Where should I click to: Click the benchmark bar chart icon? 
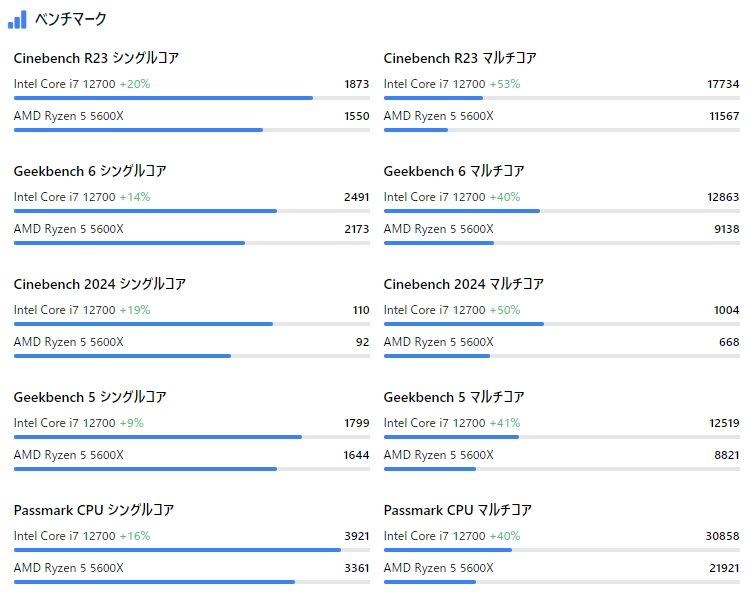click(17, 20)
